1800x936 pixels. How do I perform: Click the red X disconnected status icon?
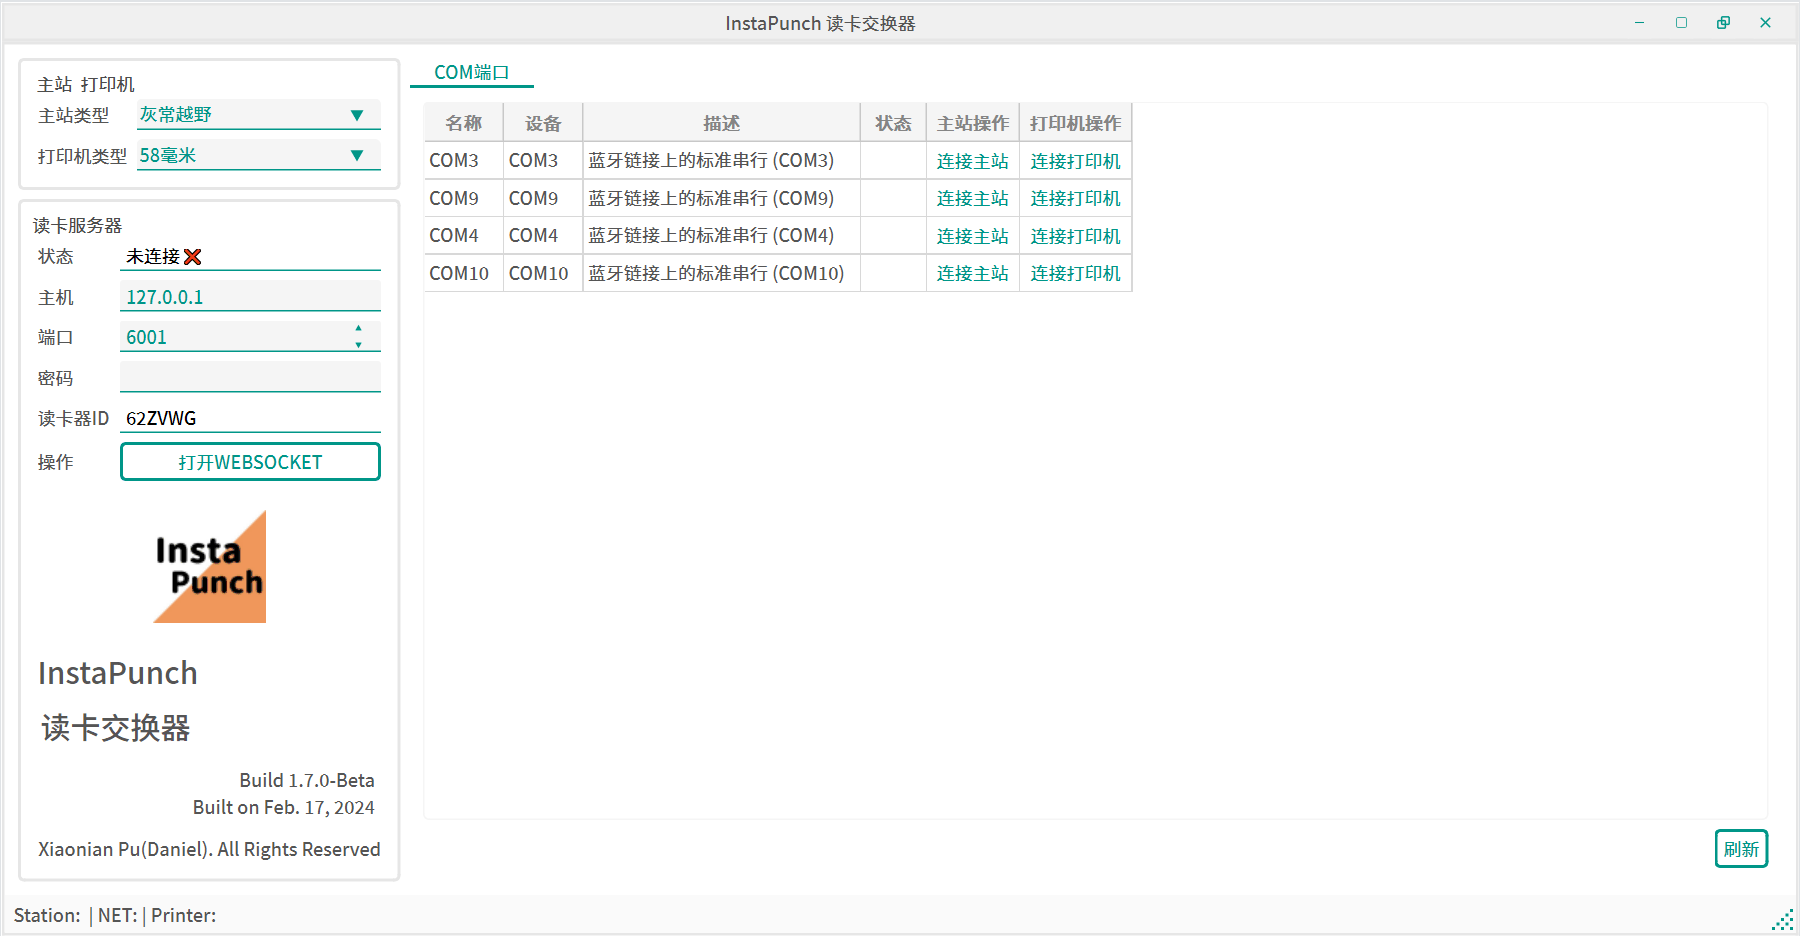coord(193,257)
